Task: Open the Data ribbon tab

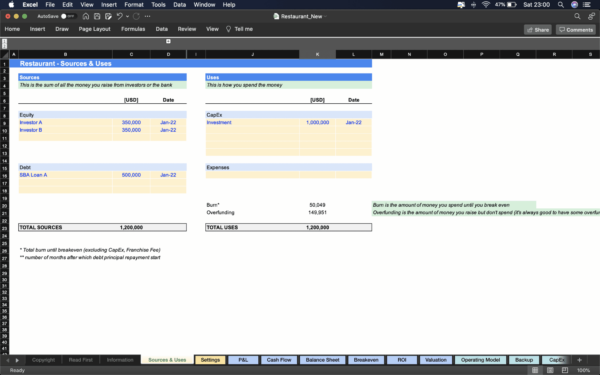Action: (x=161, y=29)
